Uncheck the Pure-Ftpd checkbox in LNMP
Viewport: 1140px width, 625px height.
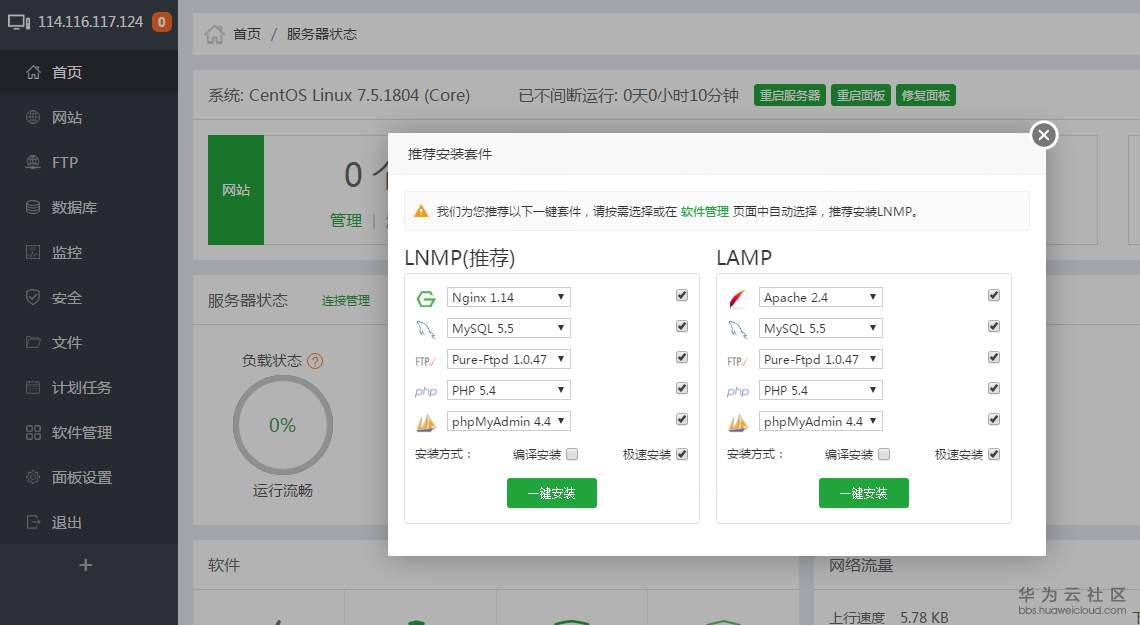pos(682,357)
